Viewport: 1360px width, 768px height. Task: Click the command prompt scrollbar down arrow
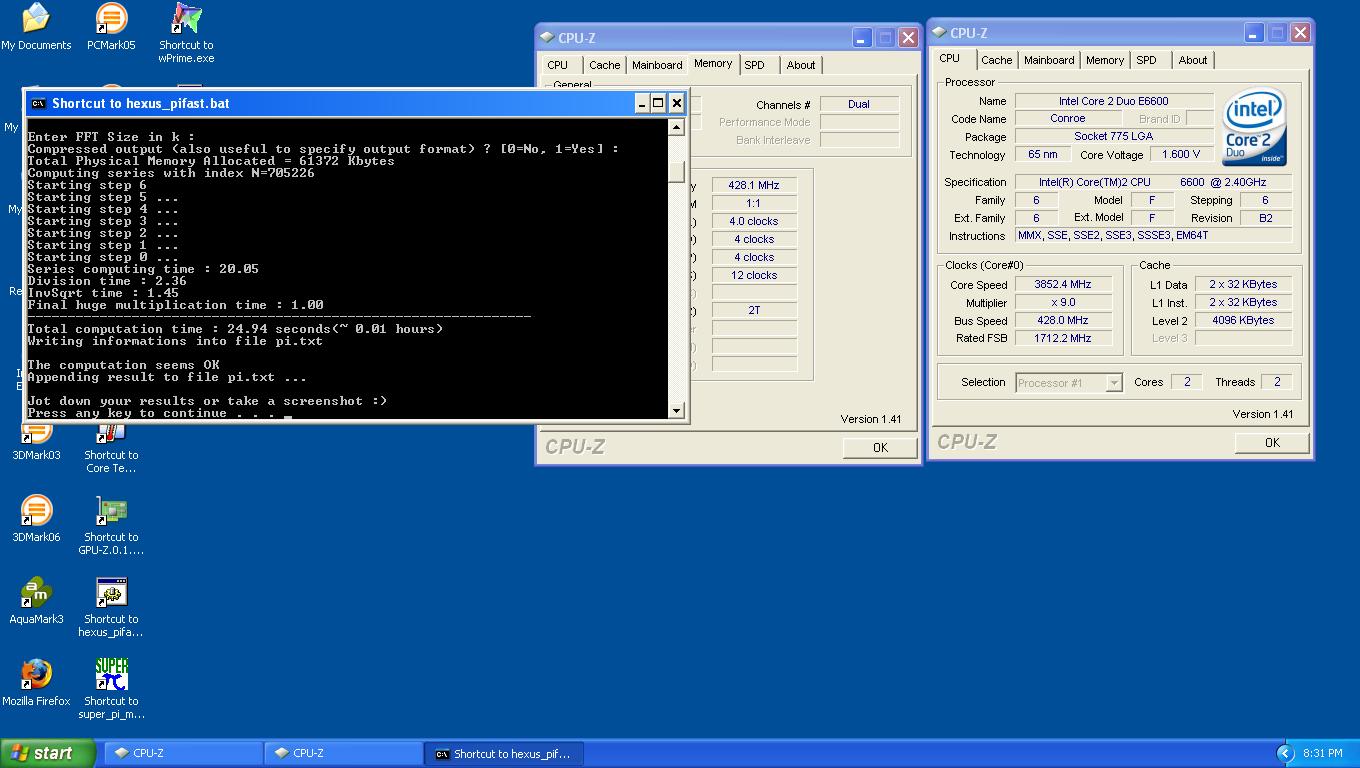click(x=677, y=410)
